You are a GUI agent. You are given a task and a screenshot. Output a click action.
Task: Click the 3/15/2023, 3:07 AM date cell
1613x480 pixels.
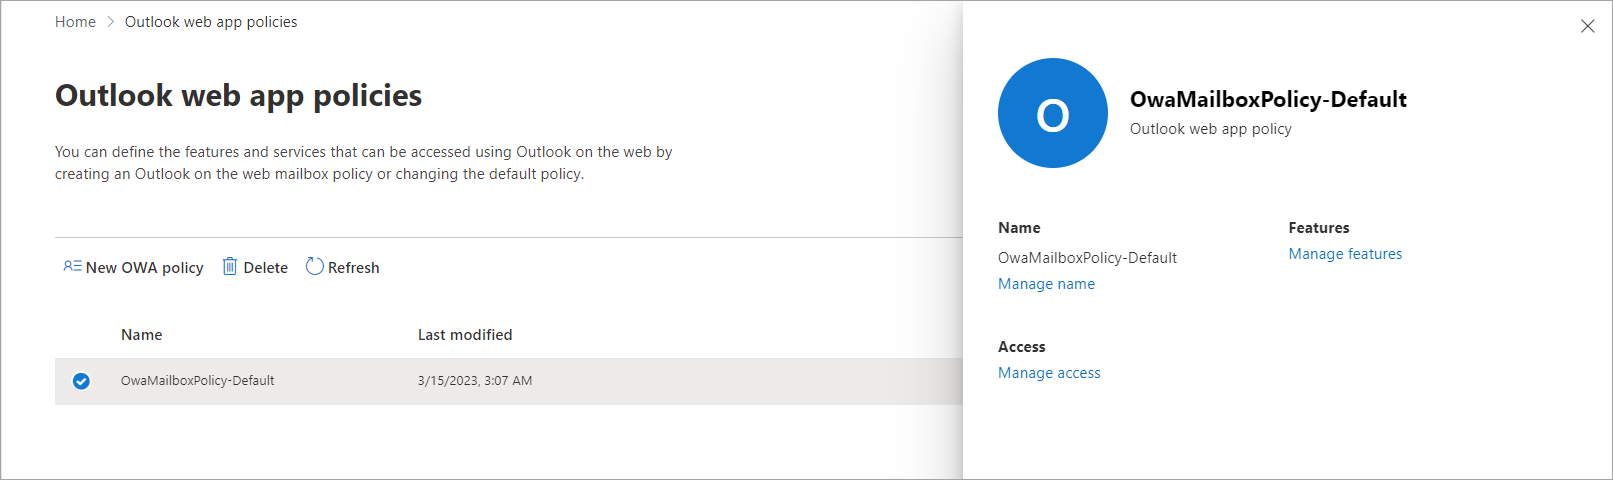coord(474,381)
